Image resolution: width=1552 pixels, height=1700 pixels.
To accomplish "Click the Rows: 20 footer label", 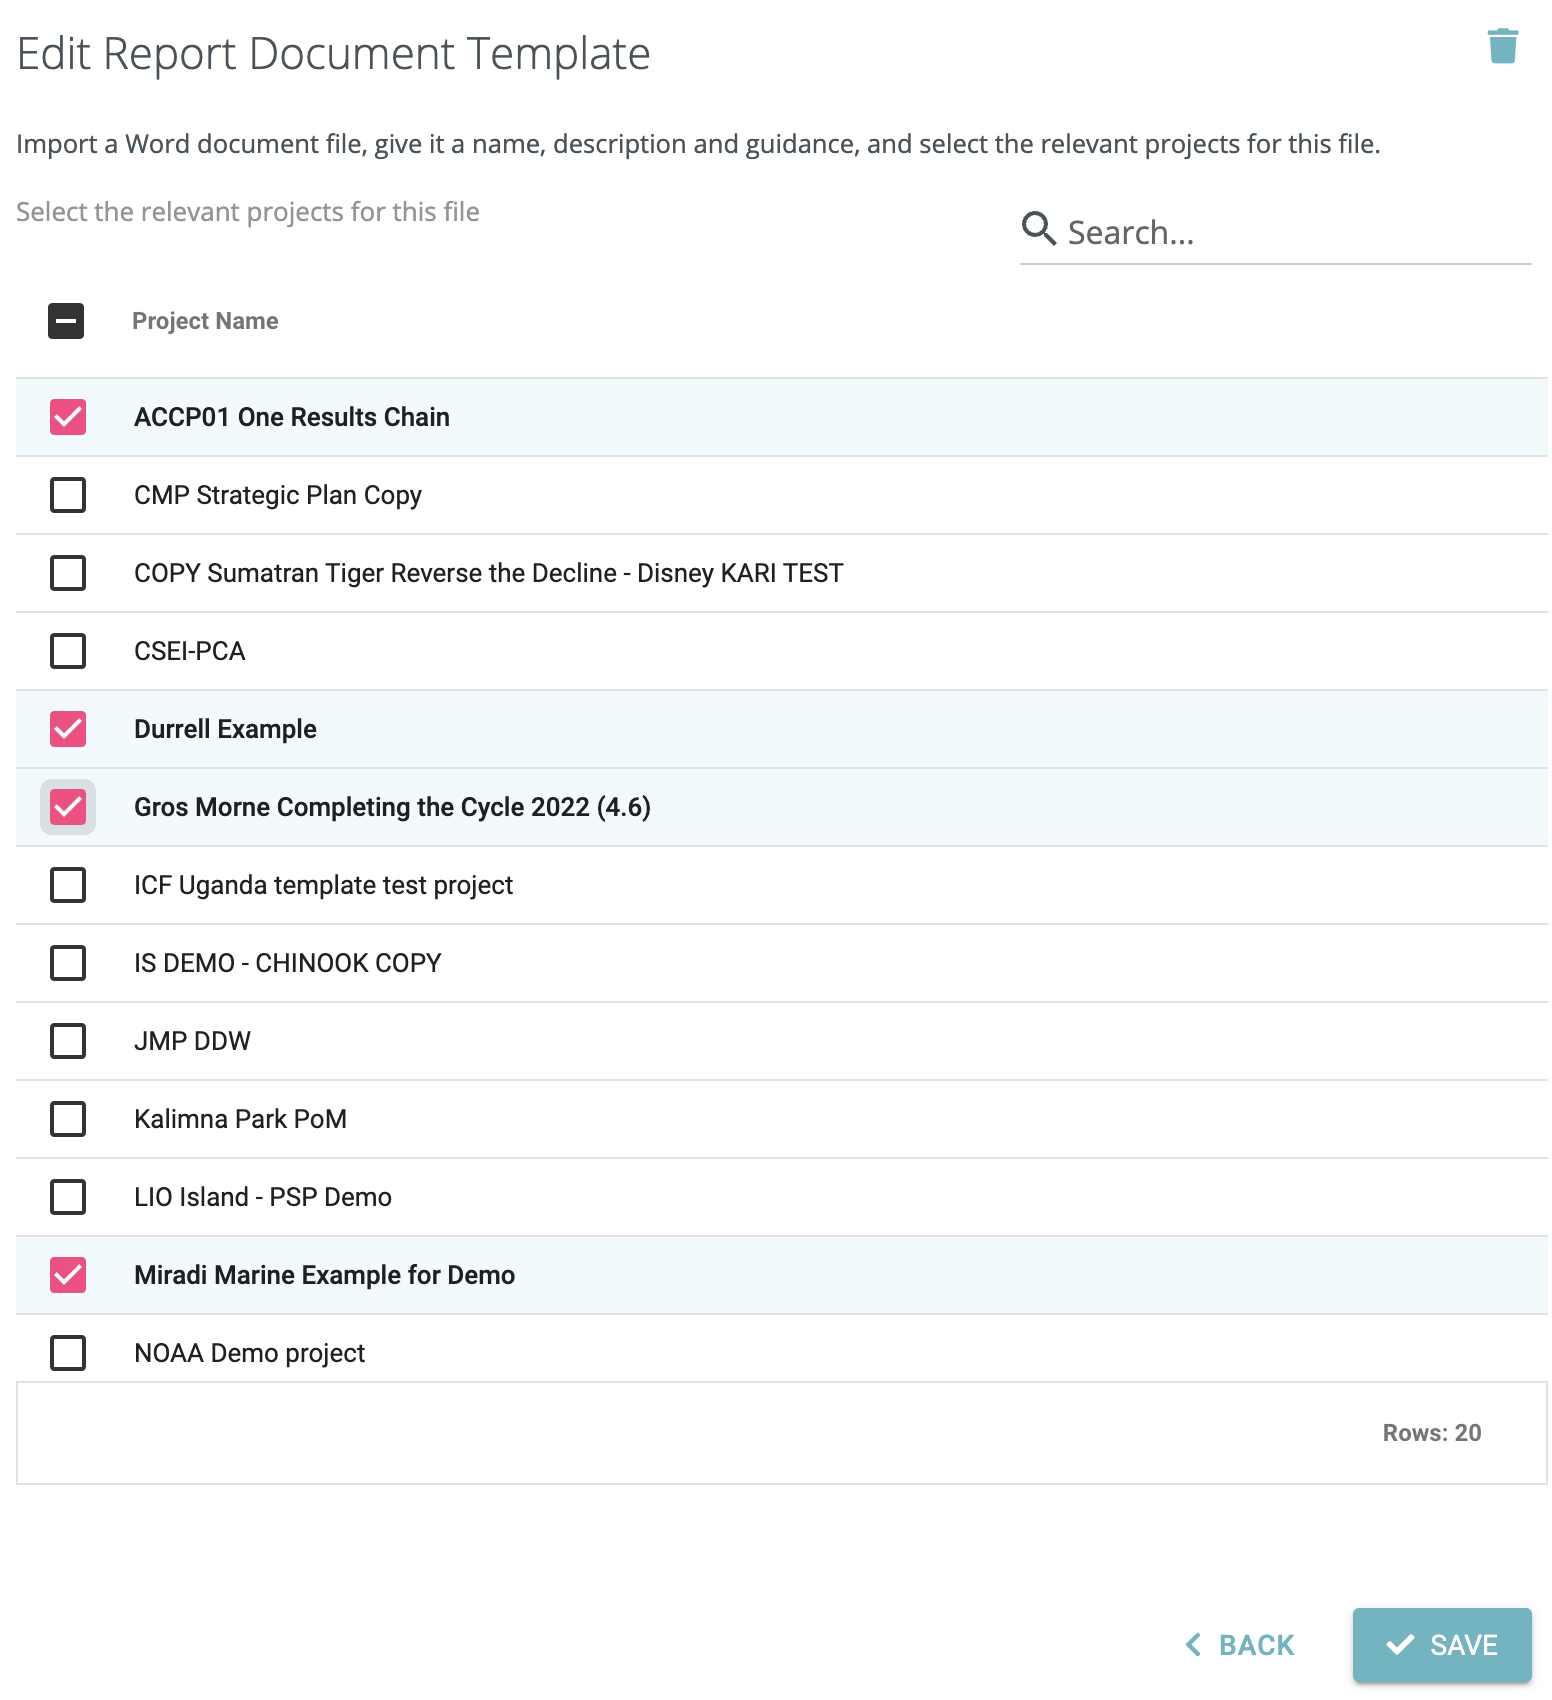I will click(1431, 1432).
